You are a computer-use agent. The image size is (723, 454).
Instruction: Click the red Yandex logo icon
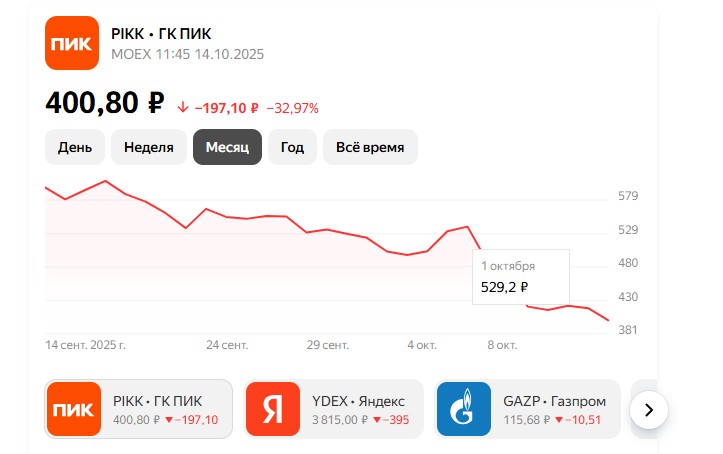[x=272, y=409]
